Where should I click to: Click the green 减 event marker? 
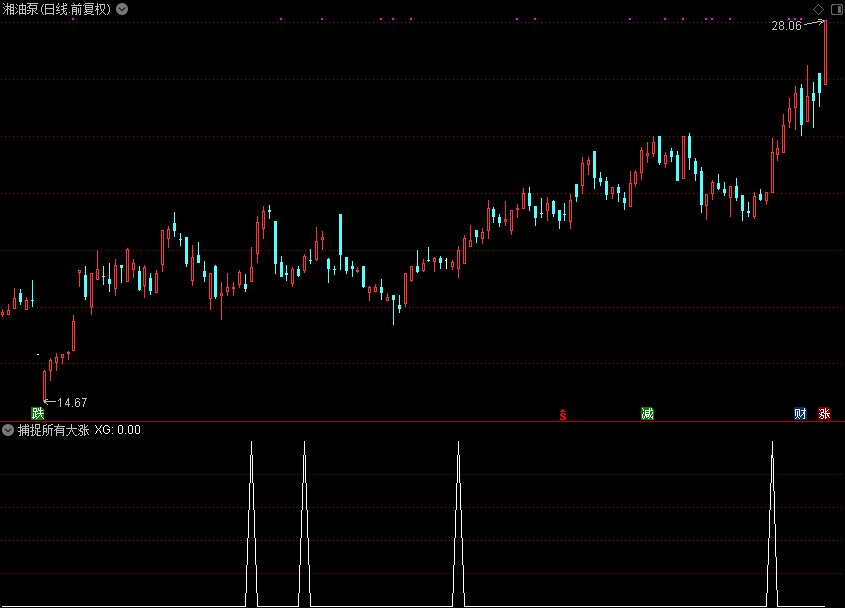click(647, 413)
